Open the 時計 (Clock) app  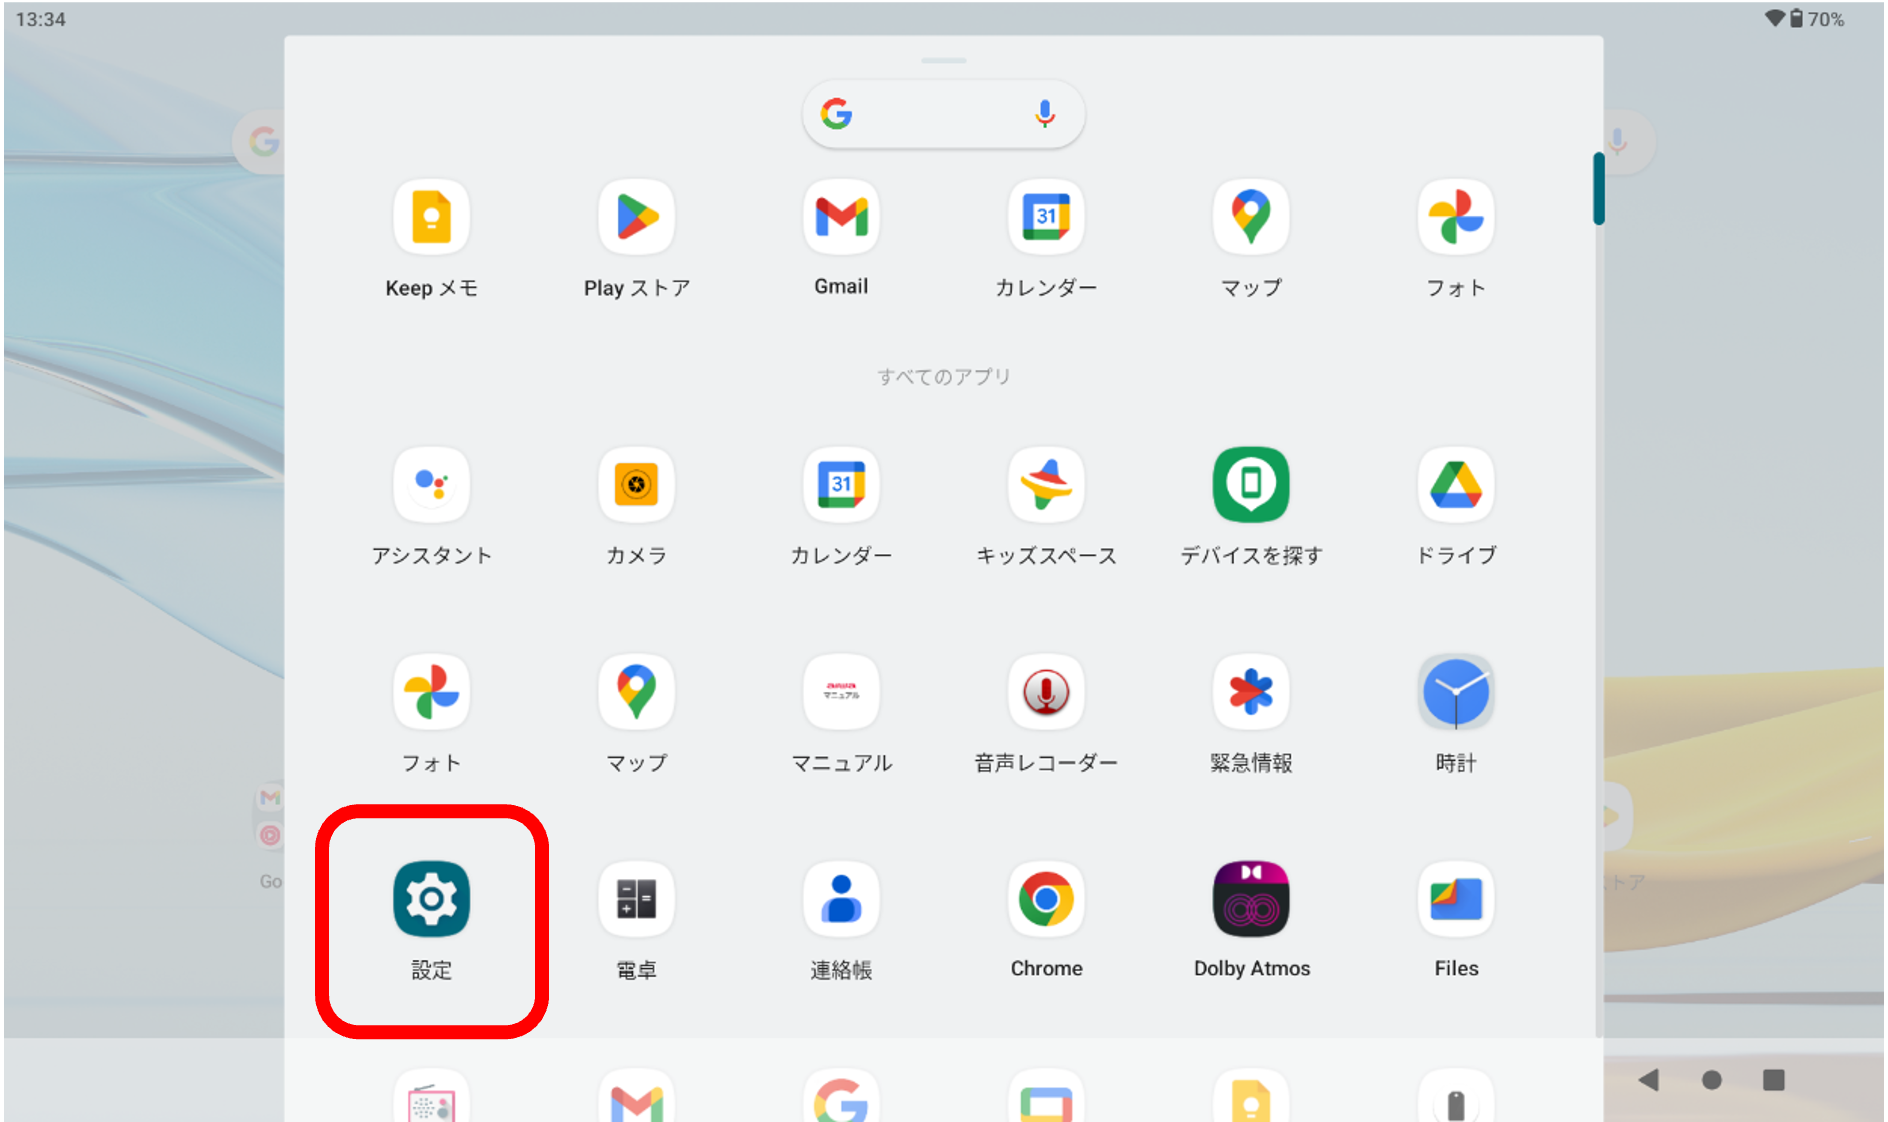click(x=1456, y=691)
